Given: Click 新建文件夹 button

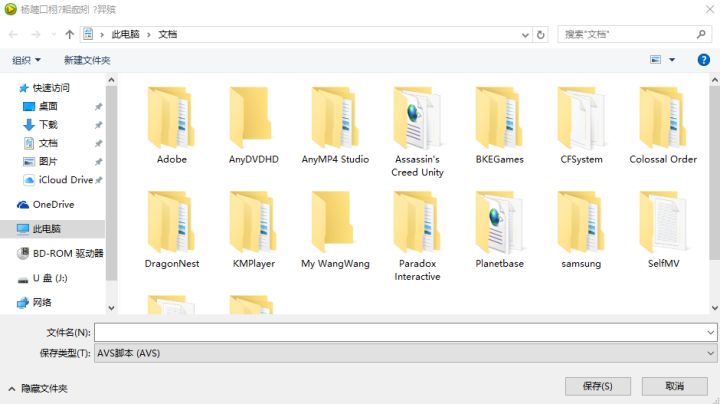Looking at the screenshot, I should pyautogui.click(x=87, y=60).
